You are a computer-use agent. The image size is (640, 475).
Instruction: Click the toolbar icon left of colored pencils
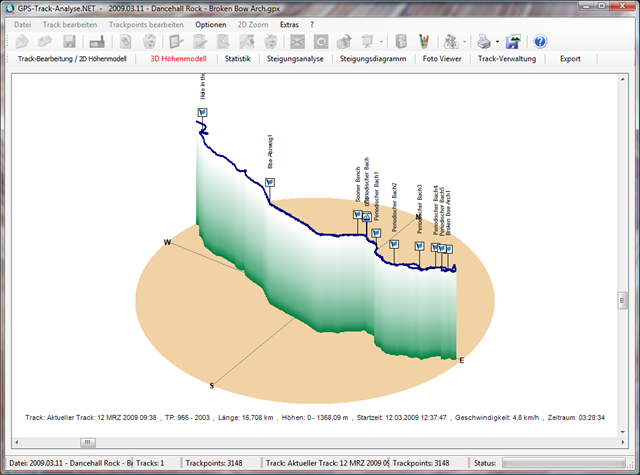pos(401,42)
